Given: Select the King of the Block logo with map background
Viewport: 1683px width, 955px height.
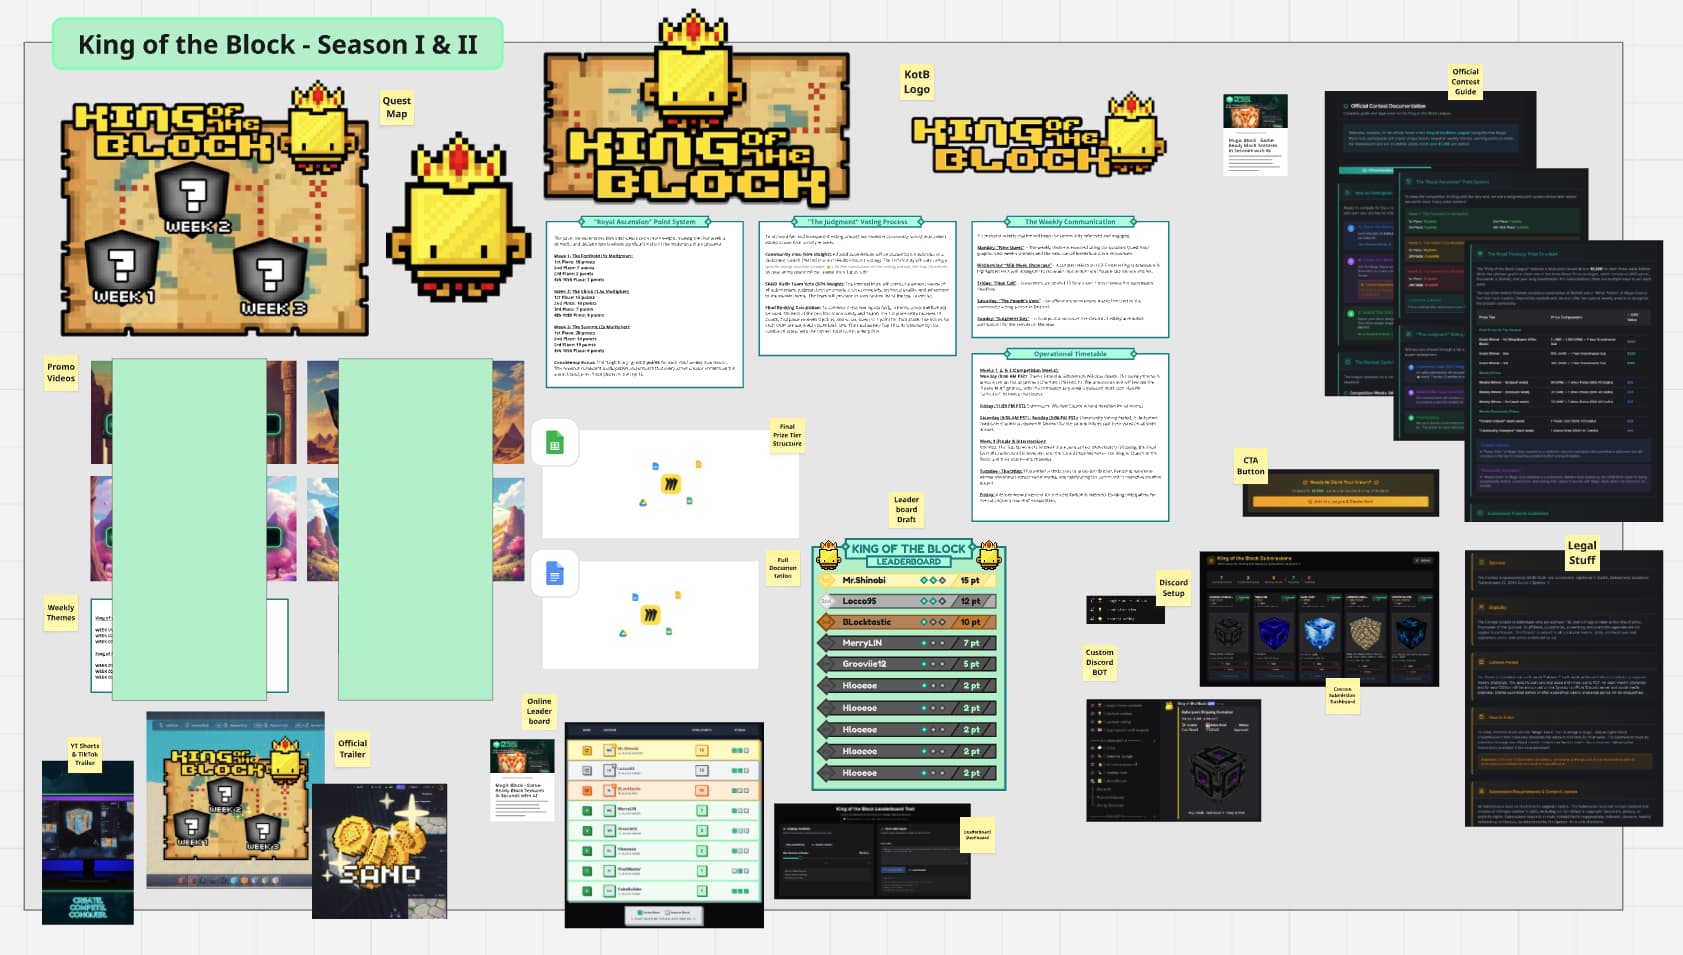Looking at the screenshot, I should 697,108.
